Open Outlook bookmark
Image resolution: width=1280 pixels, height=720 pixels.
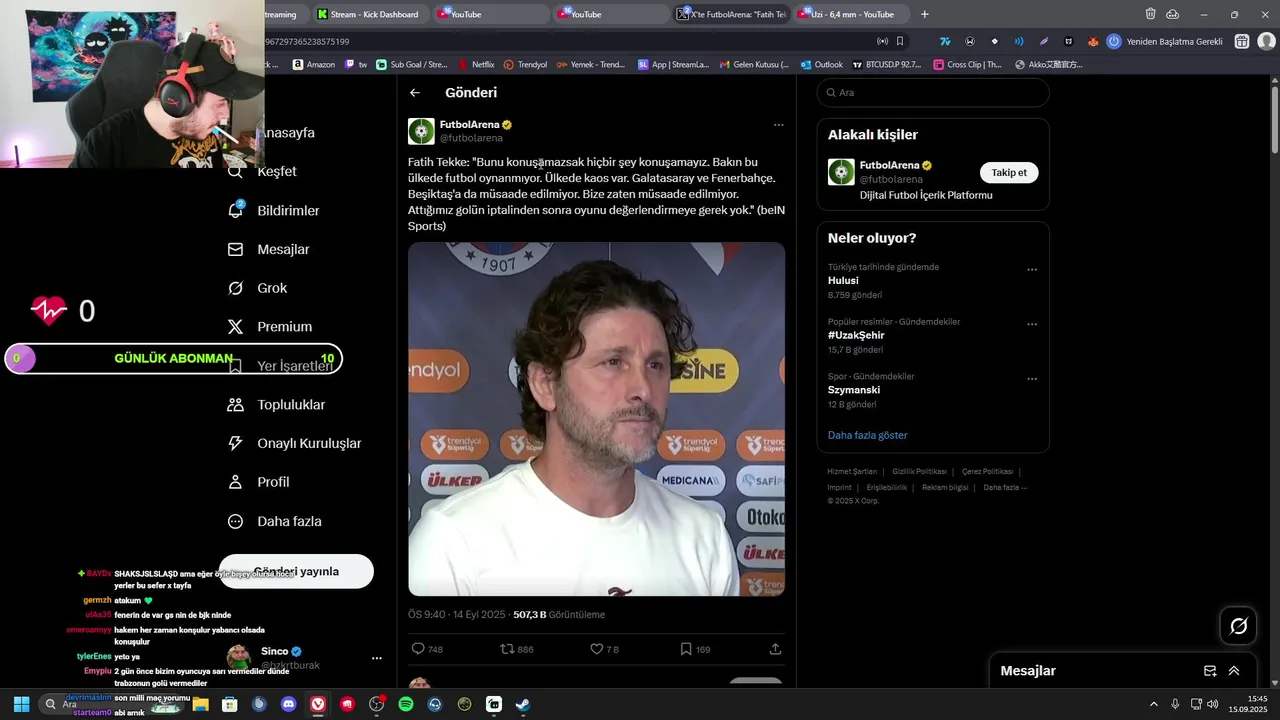[822, 65]
